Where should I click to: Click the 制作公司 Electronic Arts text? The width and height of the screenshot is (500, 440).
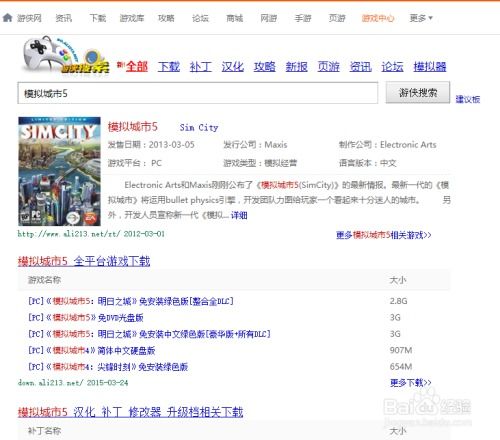click(x=388, y=145)
